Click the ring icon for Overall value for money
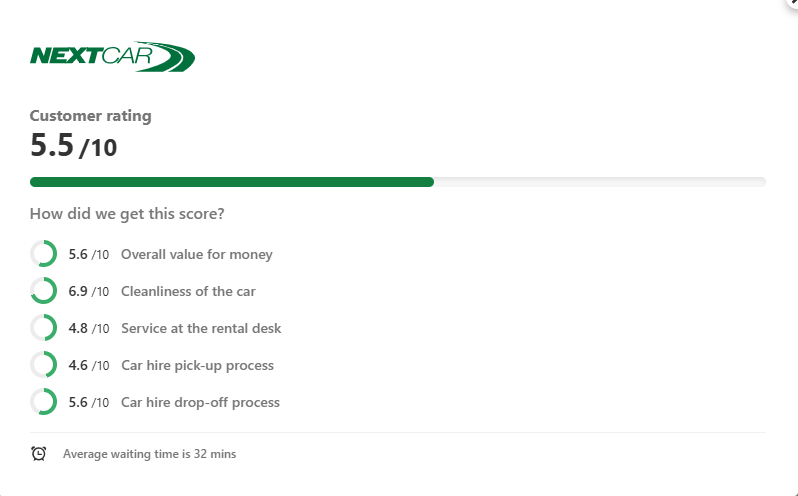This screenshot has width=798, height=496. (x=43, y=254)
